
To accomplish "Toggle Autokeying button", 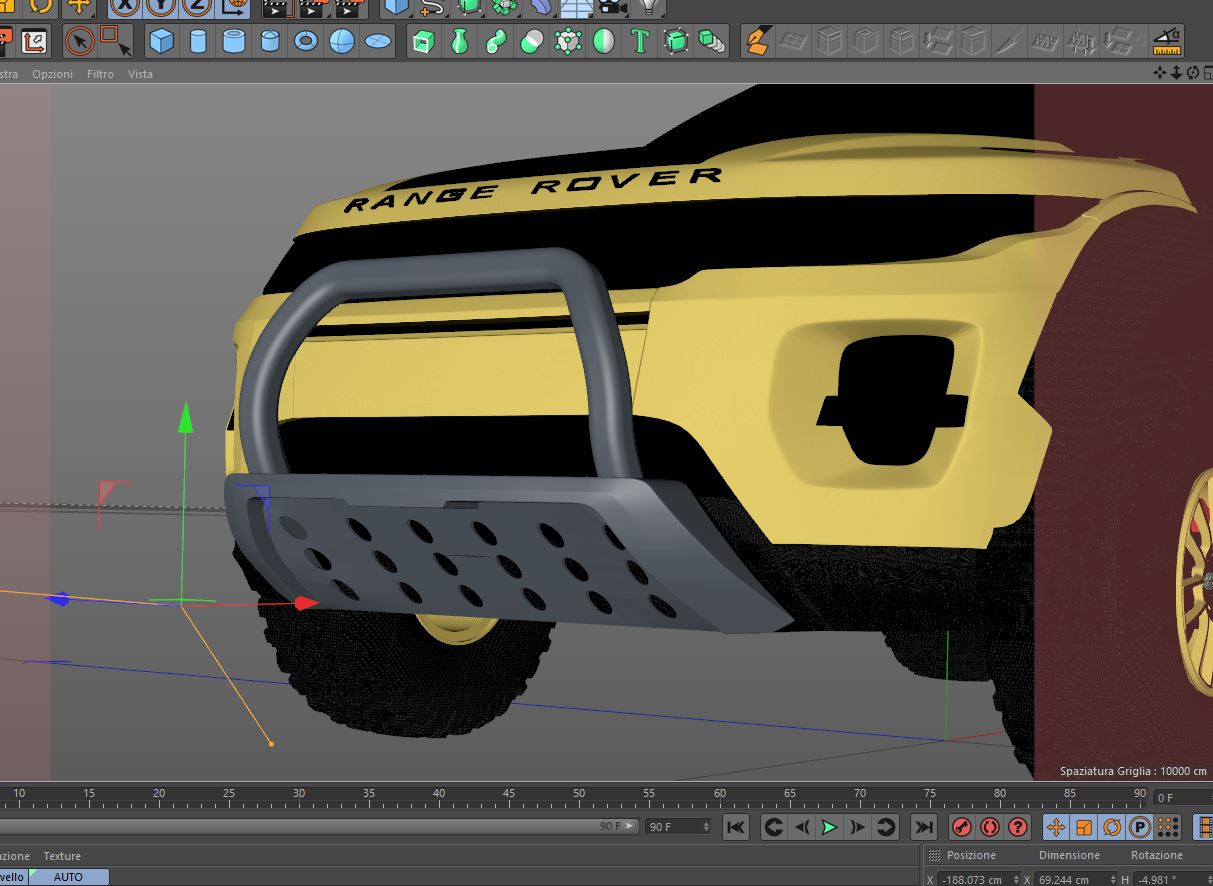I will point(990,827).
